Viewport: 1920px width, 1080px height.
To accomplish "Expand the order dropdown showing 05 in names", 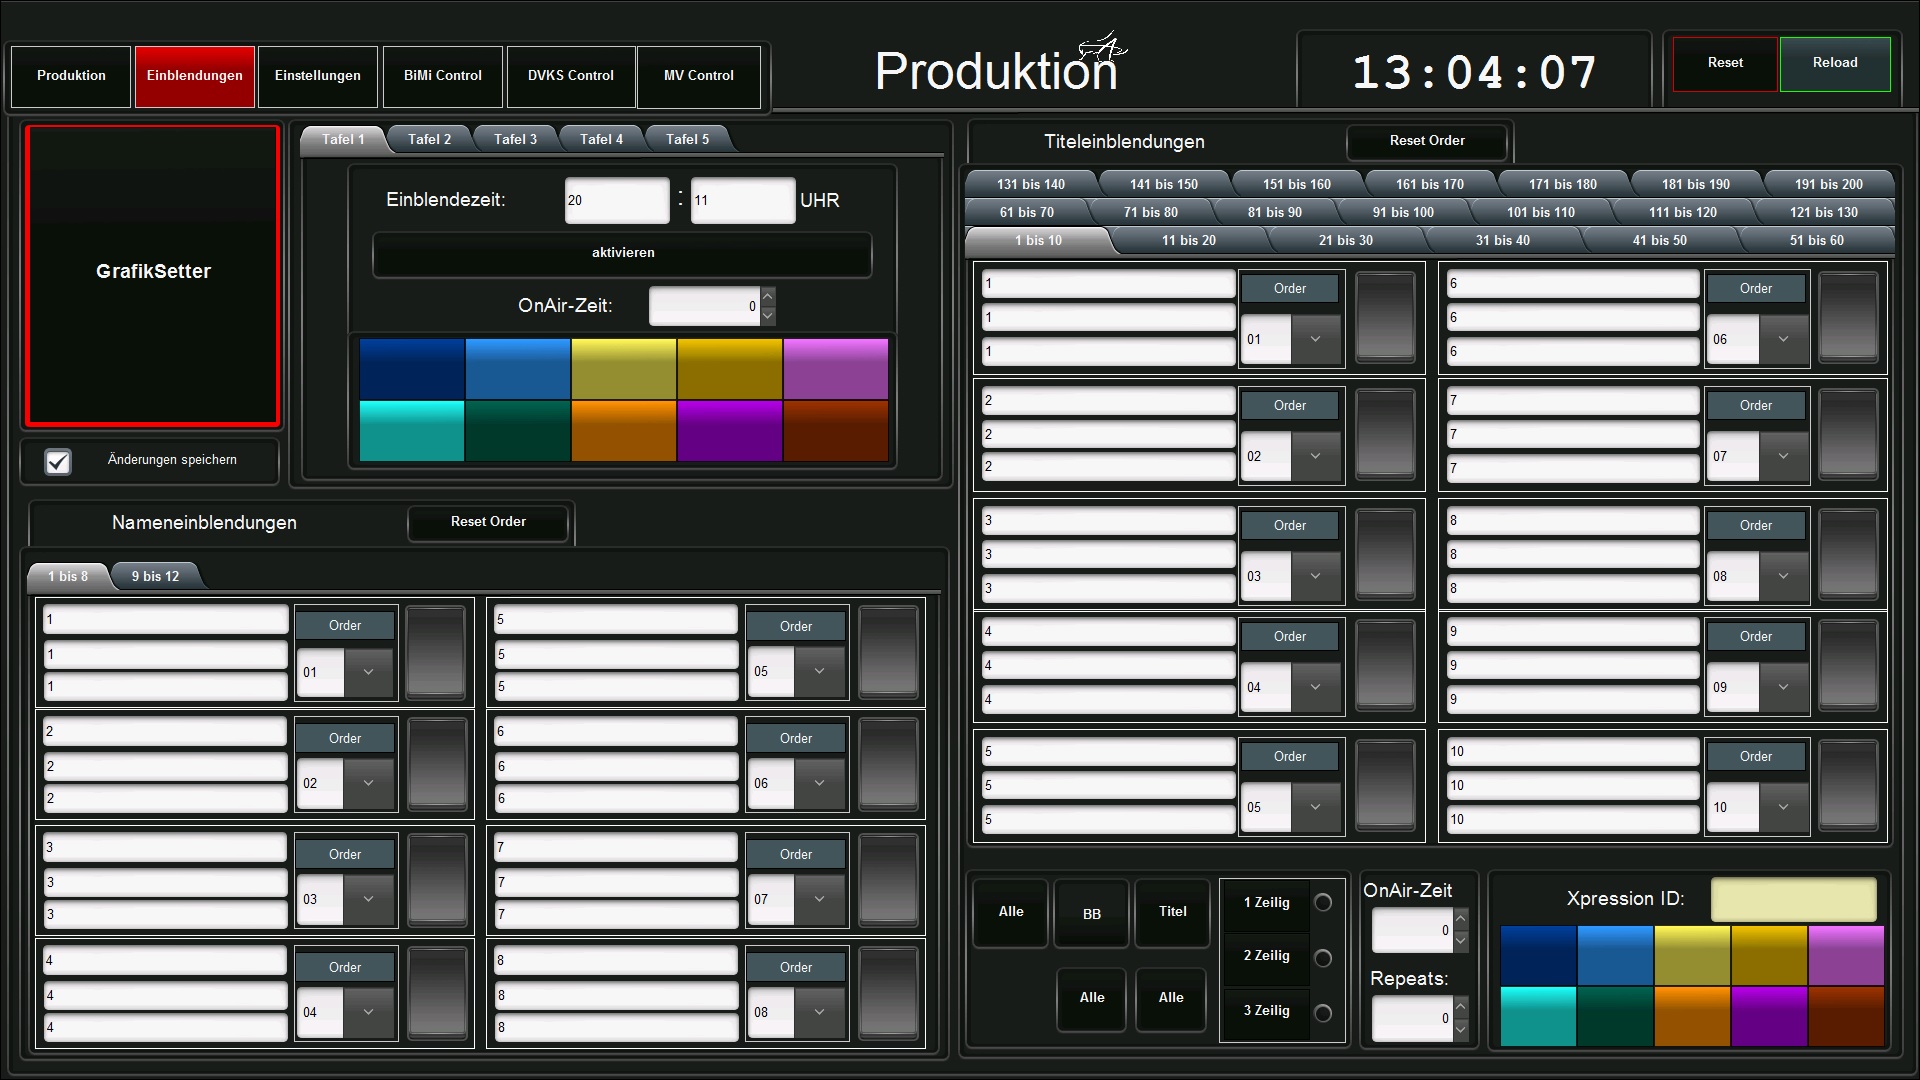I will point(819,672).
